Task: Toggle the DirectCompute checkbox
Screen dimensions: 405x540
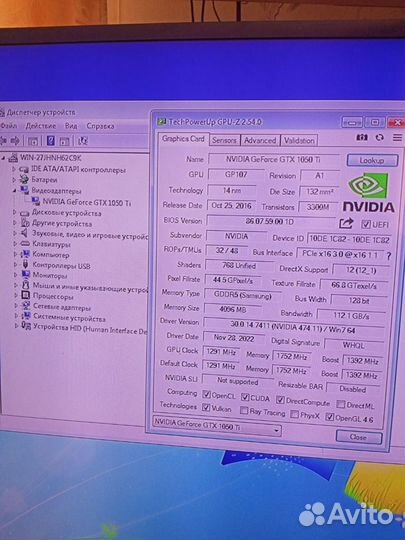Action: [x=280, y=400]
